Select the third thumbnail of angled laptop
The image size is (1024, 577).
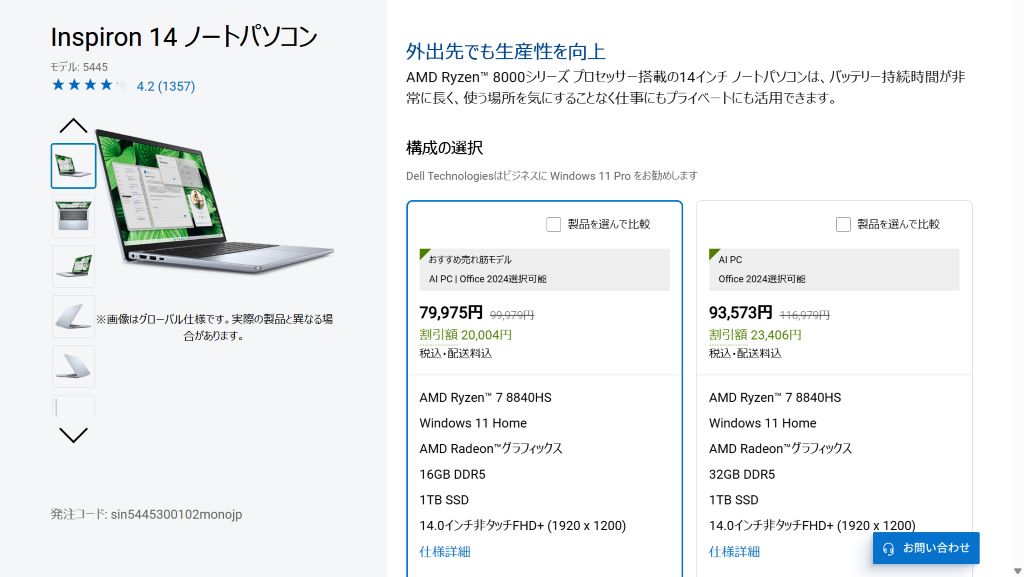point(73,266)
